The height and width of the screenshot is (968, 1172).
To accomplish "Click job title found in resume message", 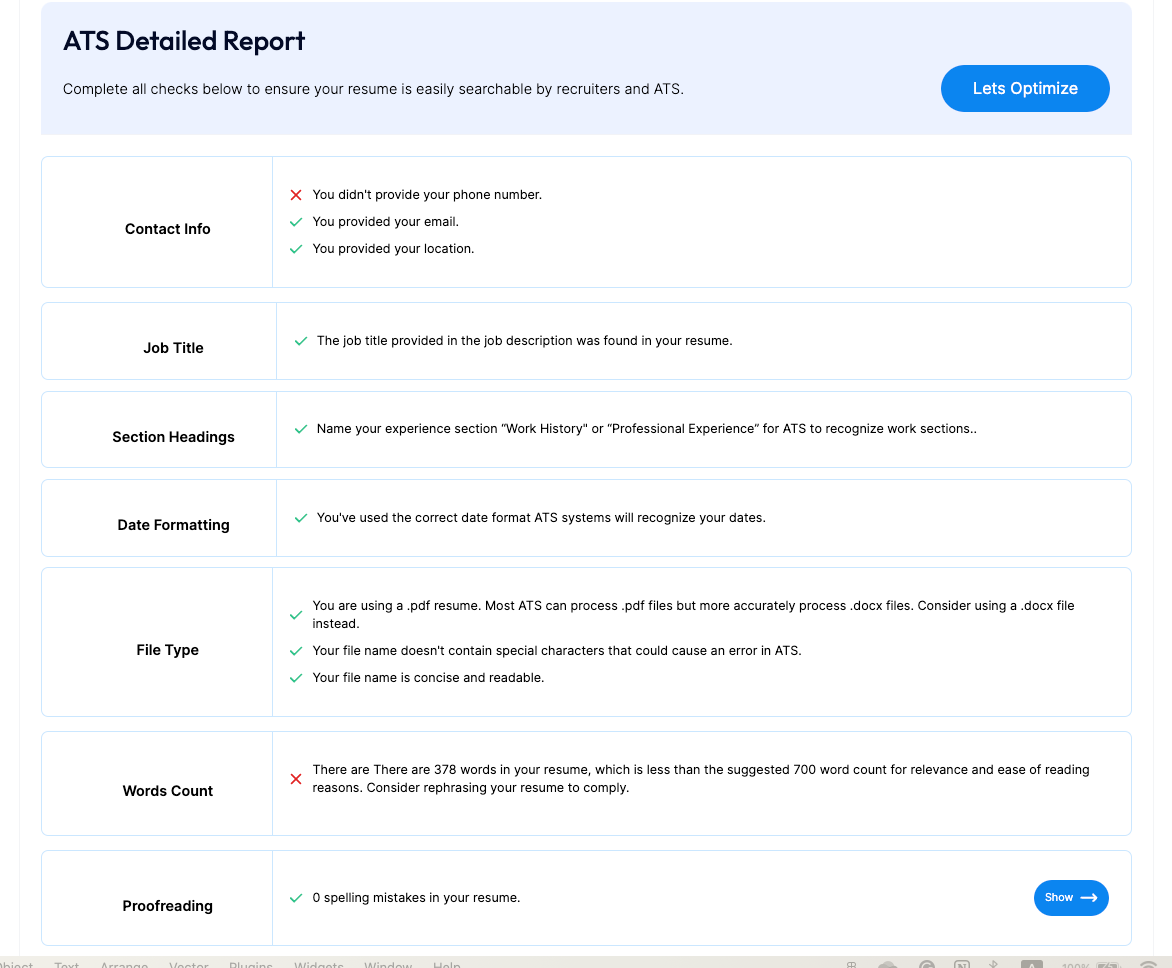I will tap(525, 340).
